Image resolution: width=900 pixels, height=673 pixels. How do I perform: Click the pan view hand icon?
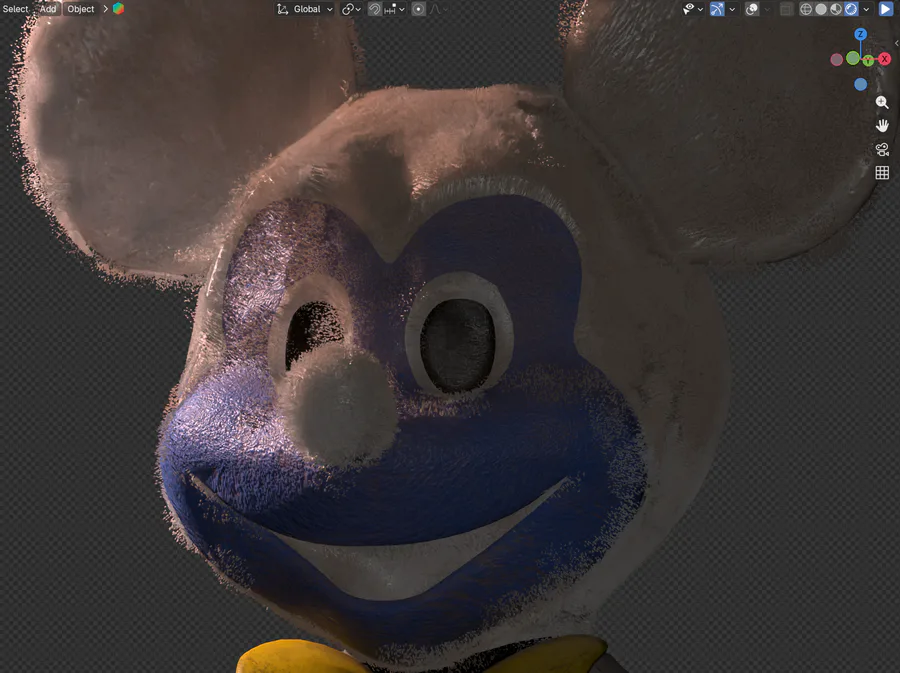tap(882, 126)
